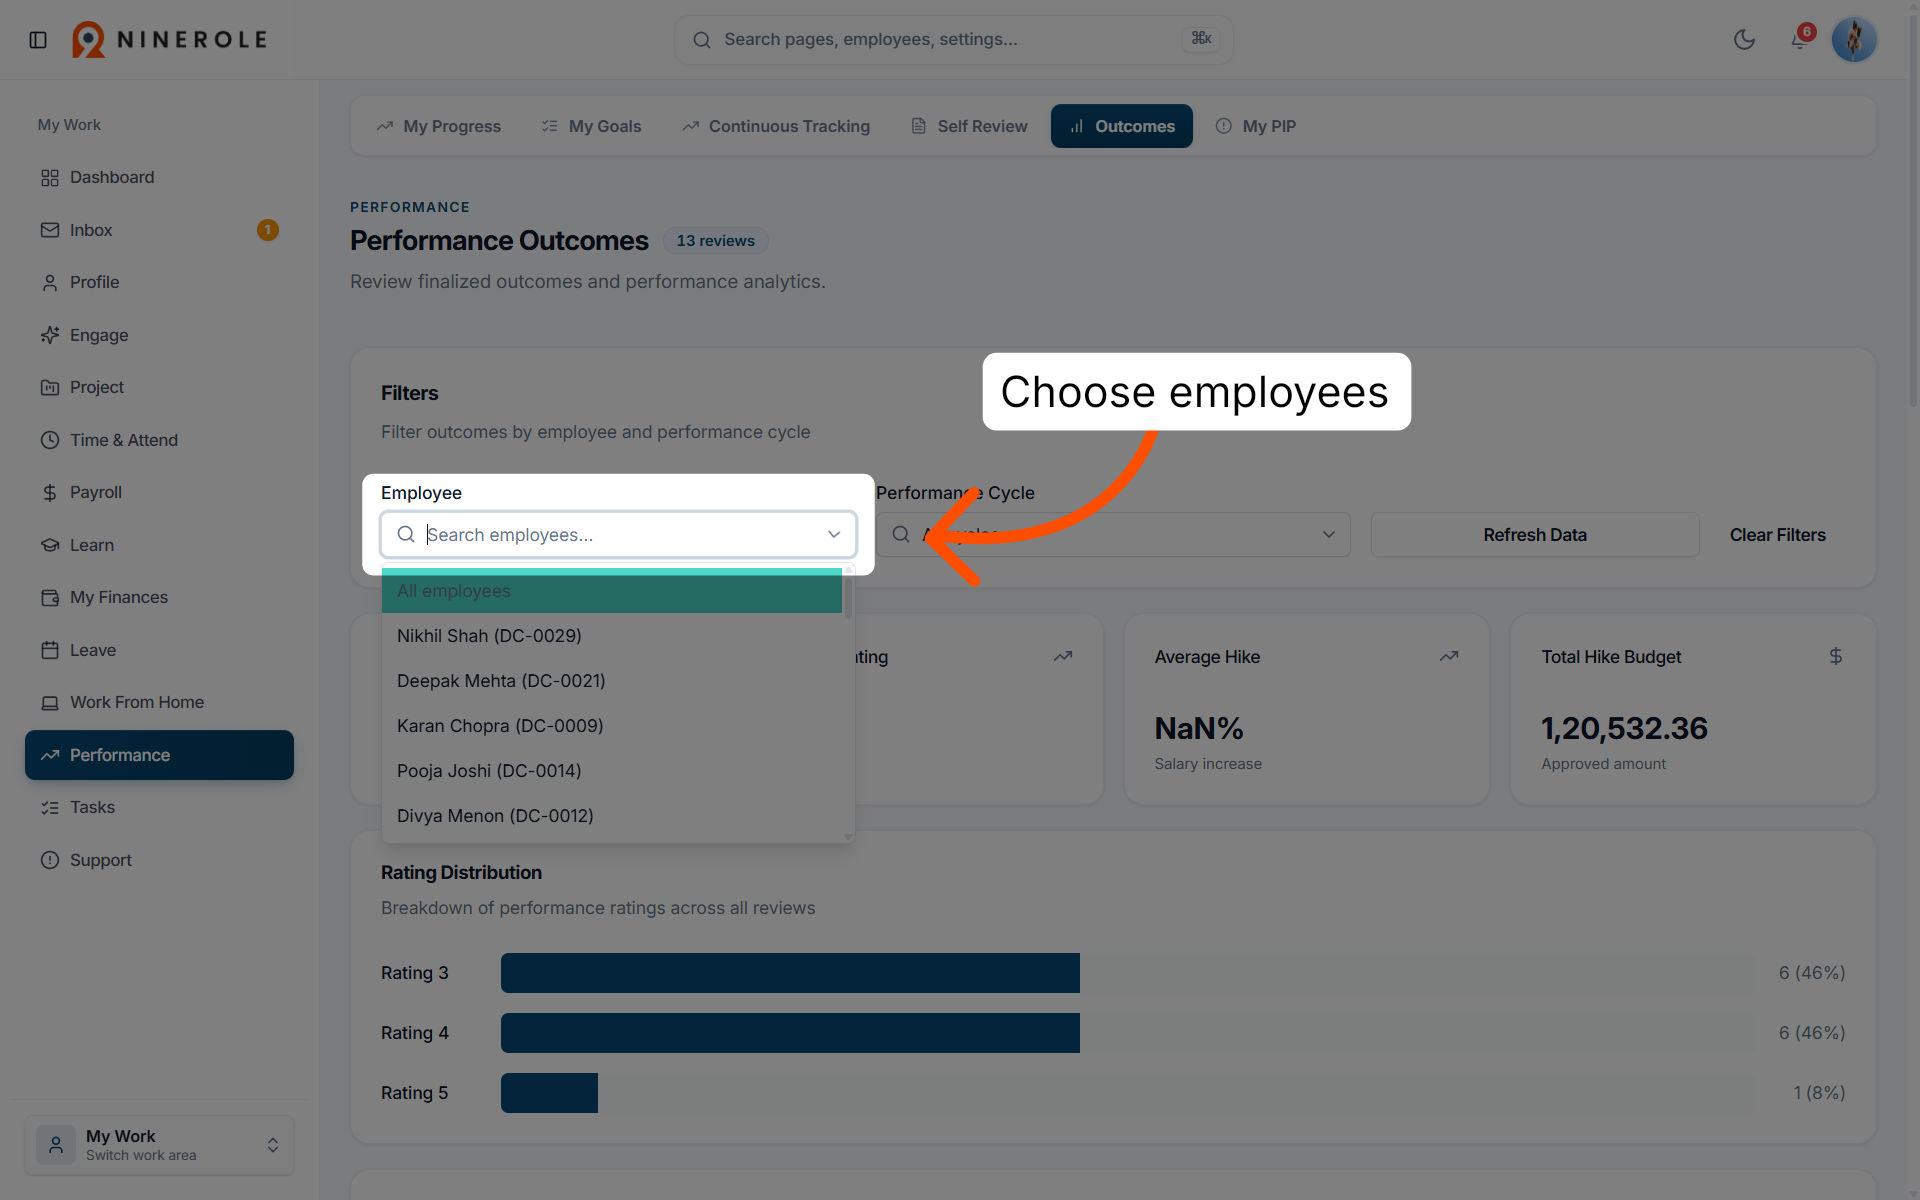Switch to the Continuous Tracking tab
The image size is (1920, 1200).
pyautogui.click(x=776, y=126)
